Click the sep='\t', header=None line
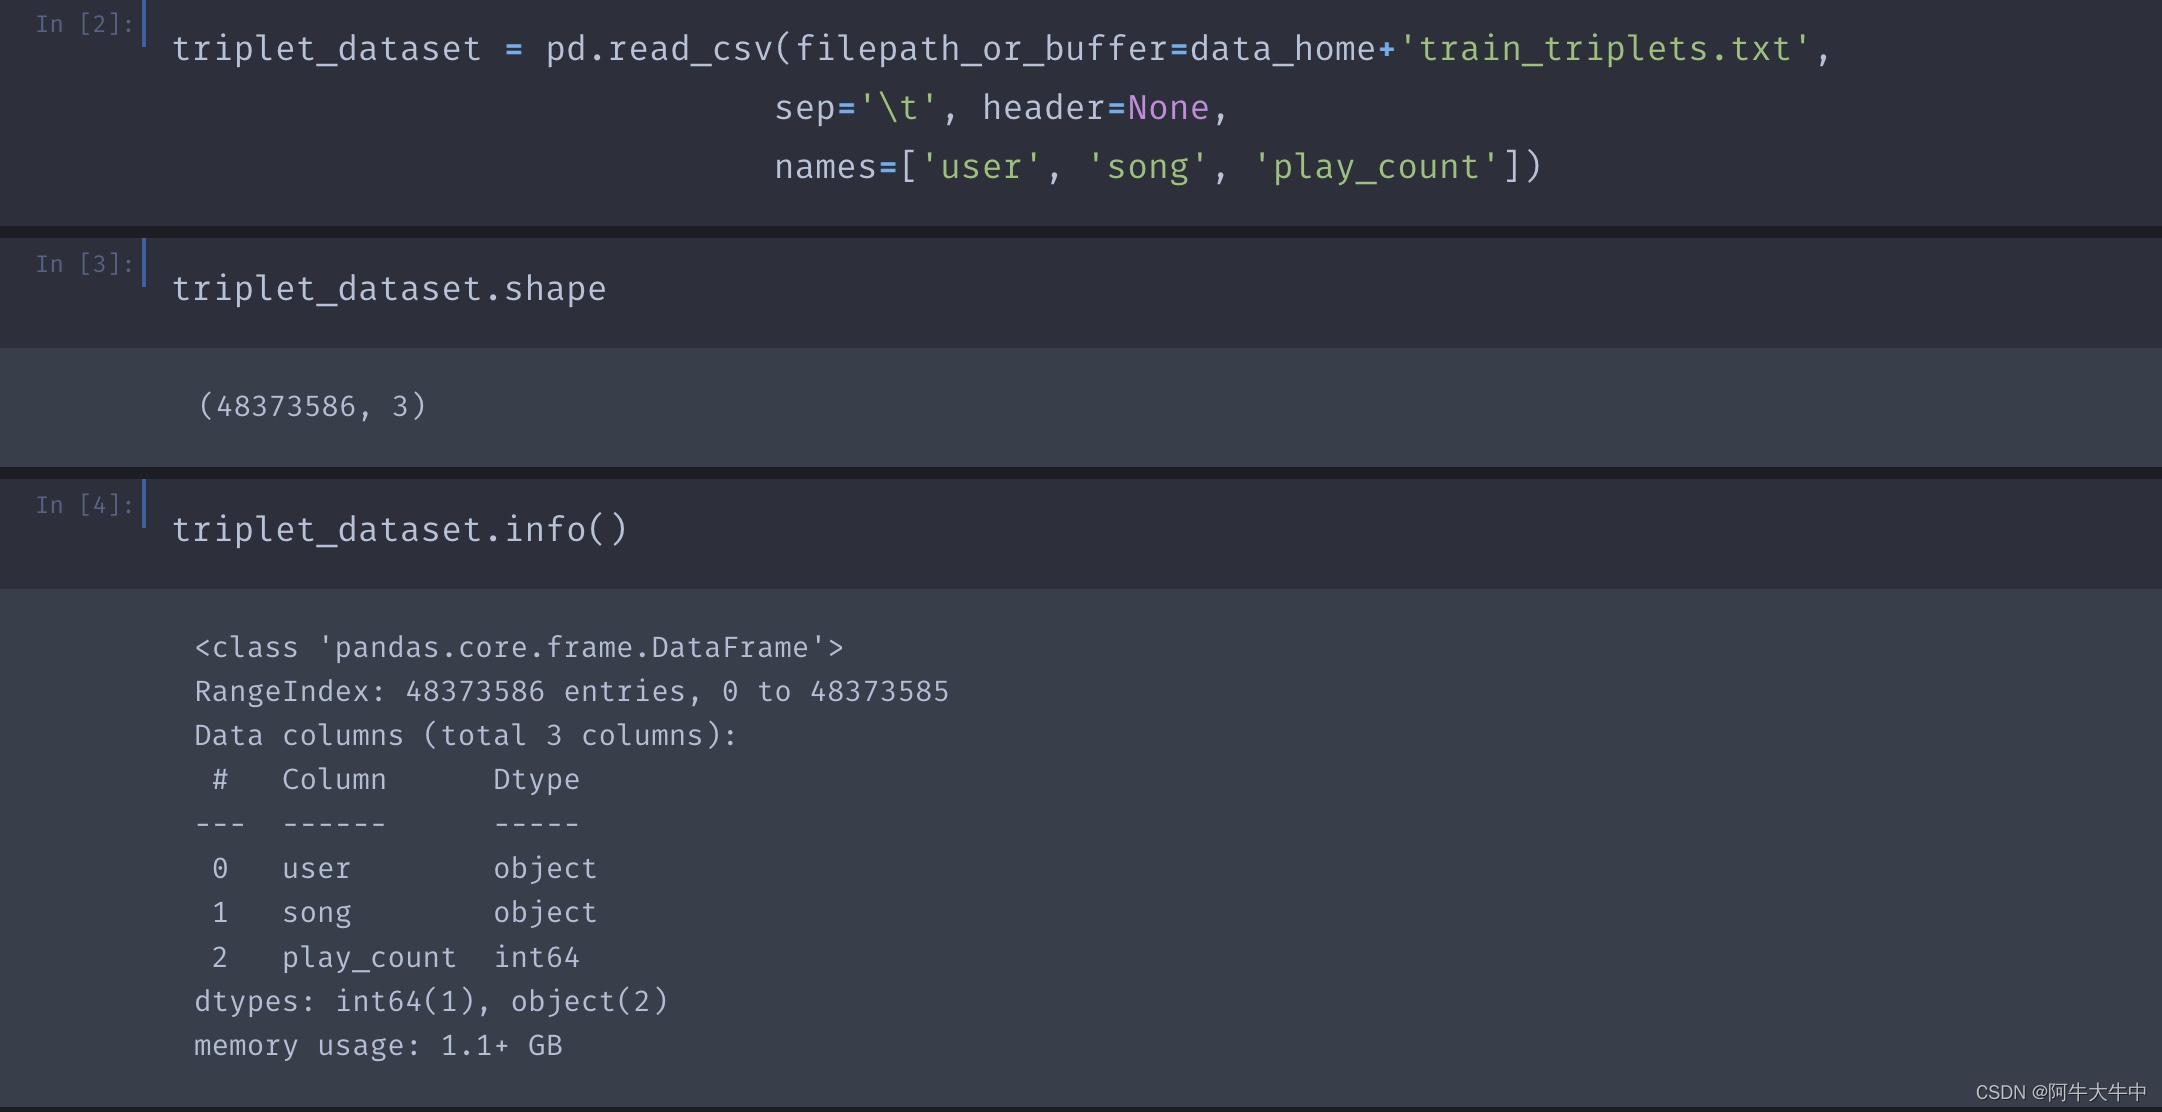 pyautogui.click(x=1001, y=108)
